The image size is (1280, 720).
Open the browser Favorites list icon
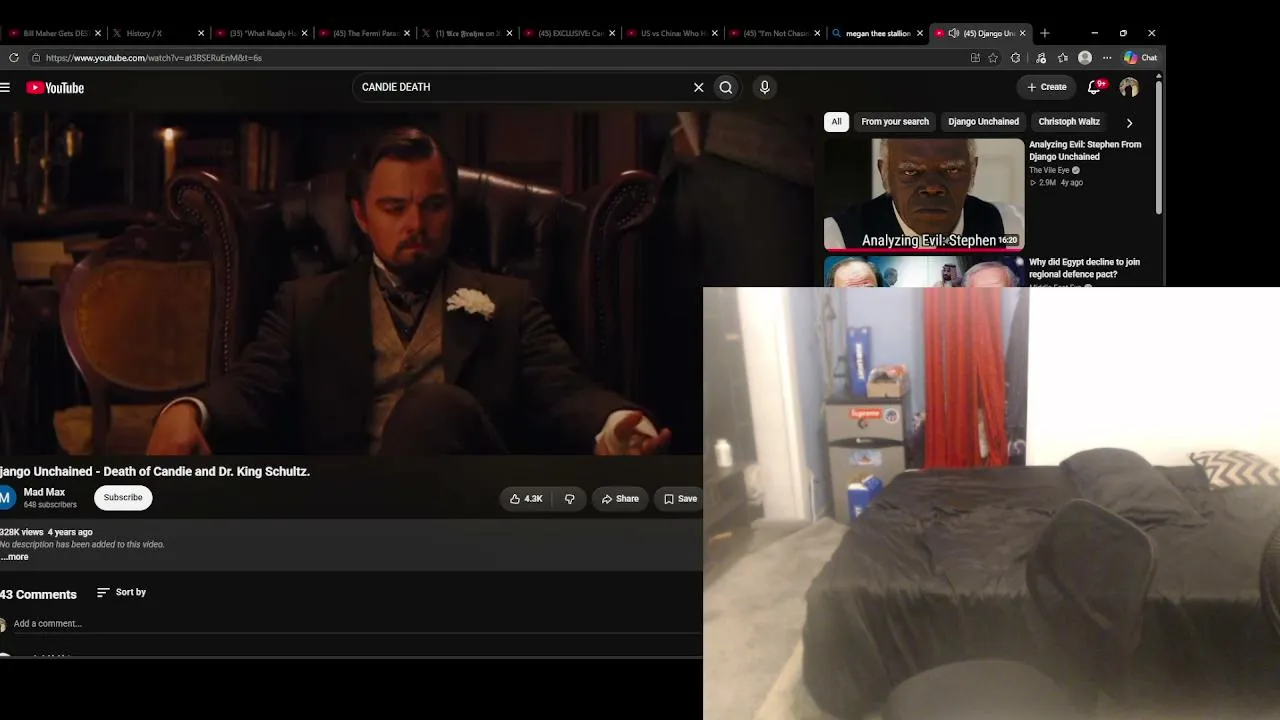[x=1063, y=58]
